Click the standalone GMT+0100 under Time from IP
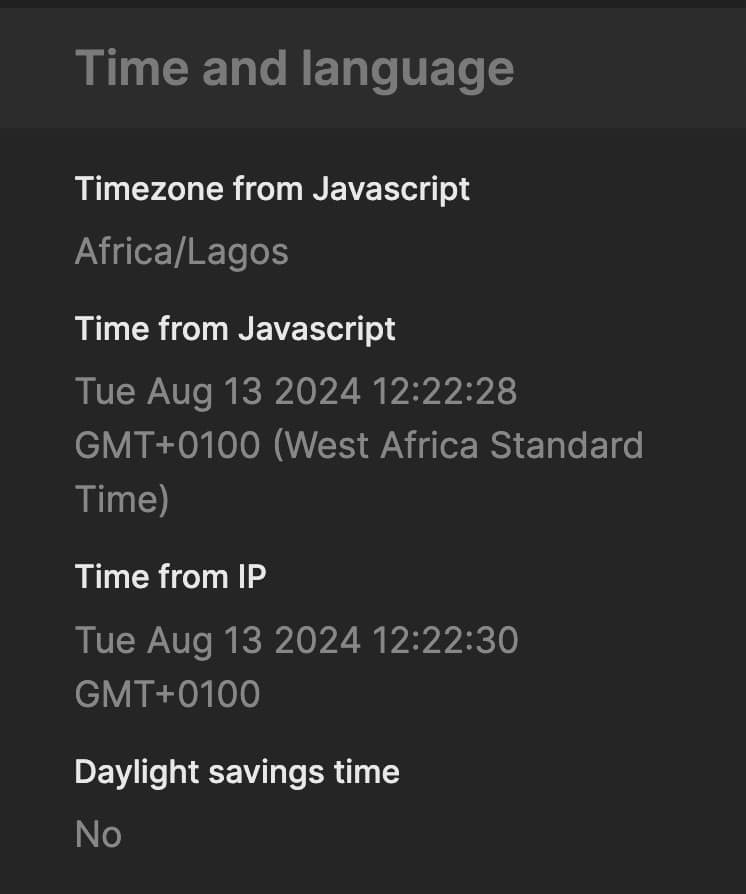The image size is (746, 894). pyautogui.click(x=167, y=694)
